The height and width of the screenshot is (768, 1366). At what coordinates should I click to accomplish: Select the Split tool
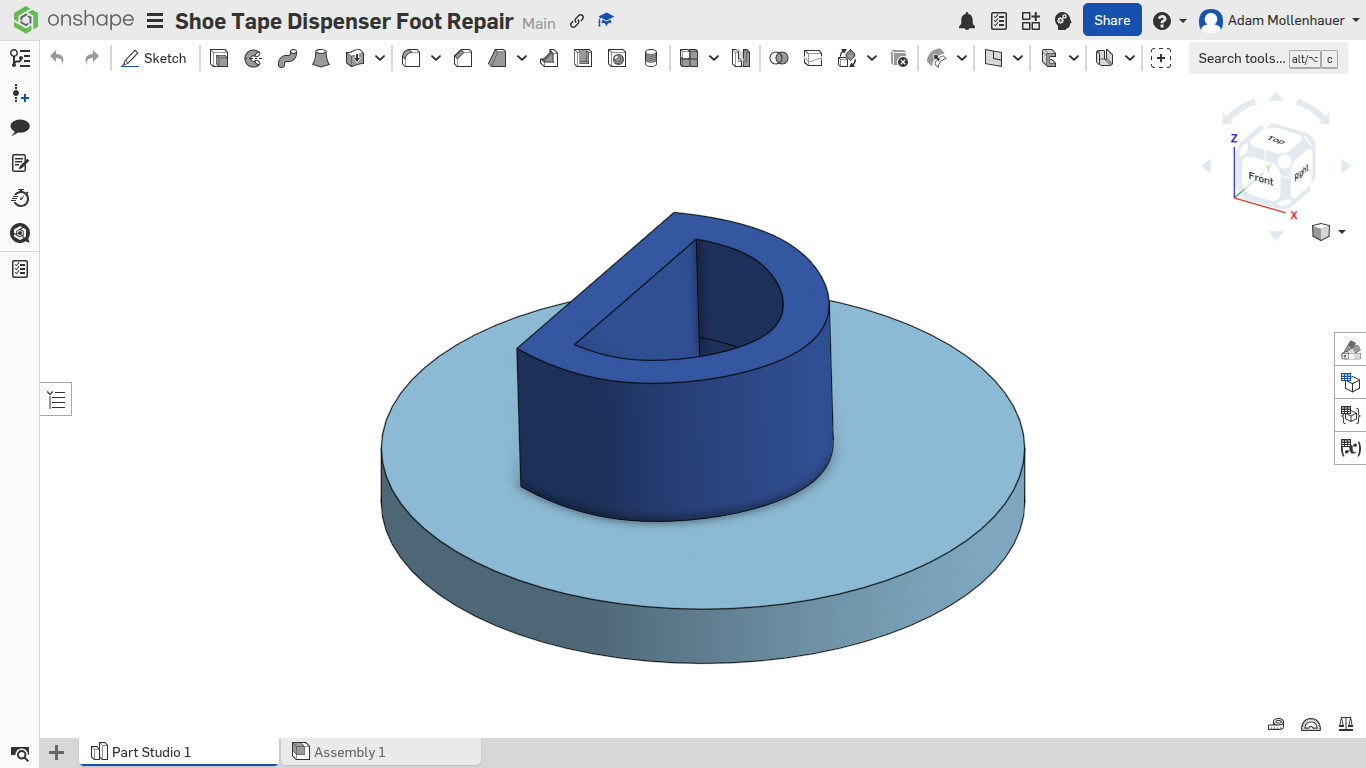(x=813, y=58)
